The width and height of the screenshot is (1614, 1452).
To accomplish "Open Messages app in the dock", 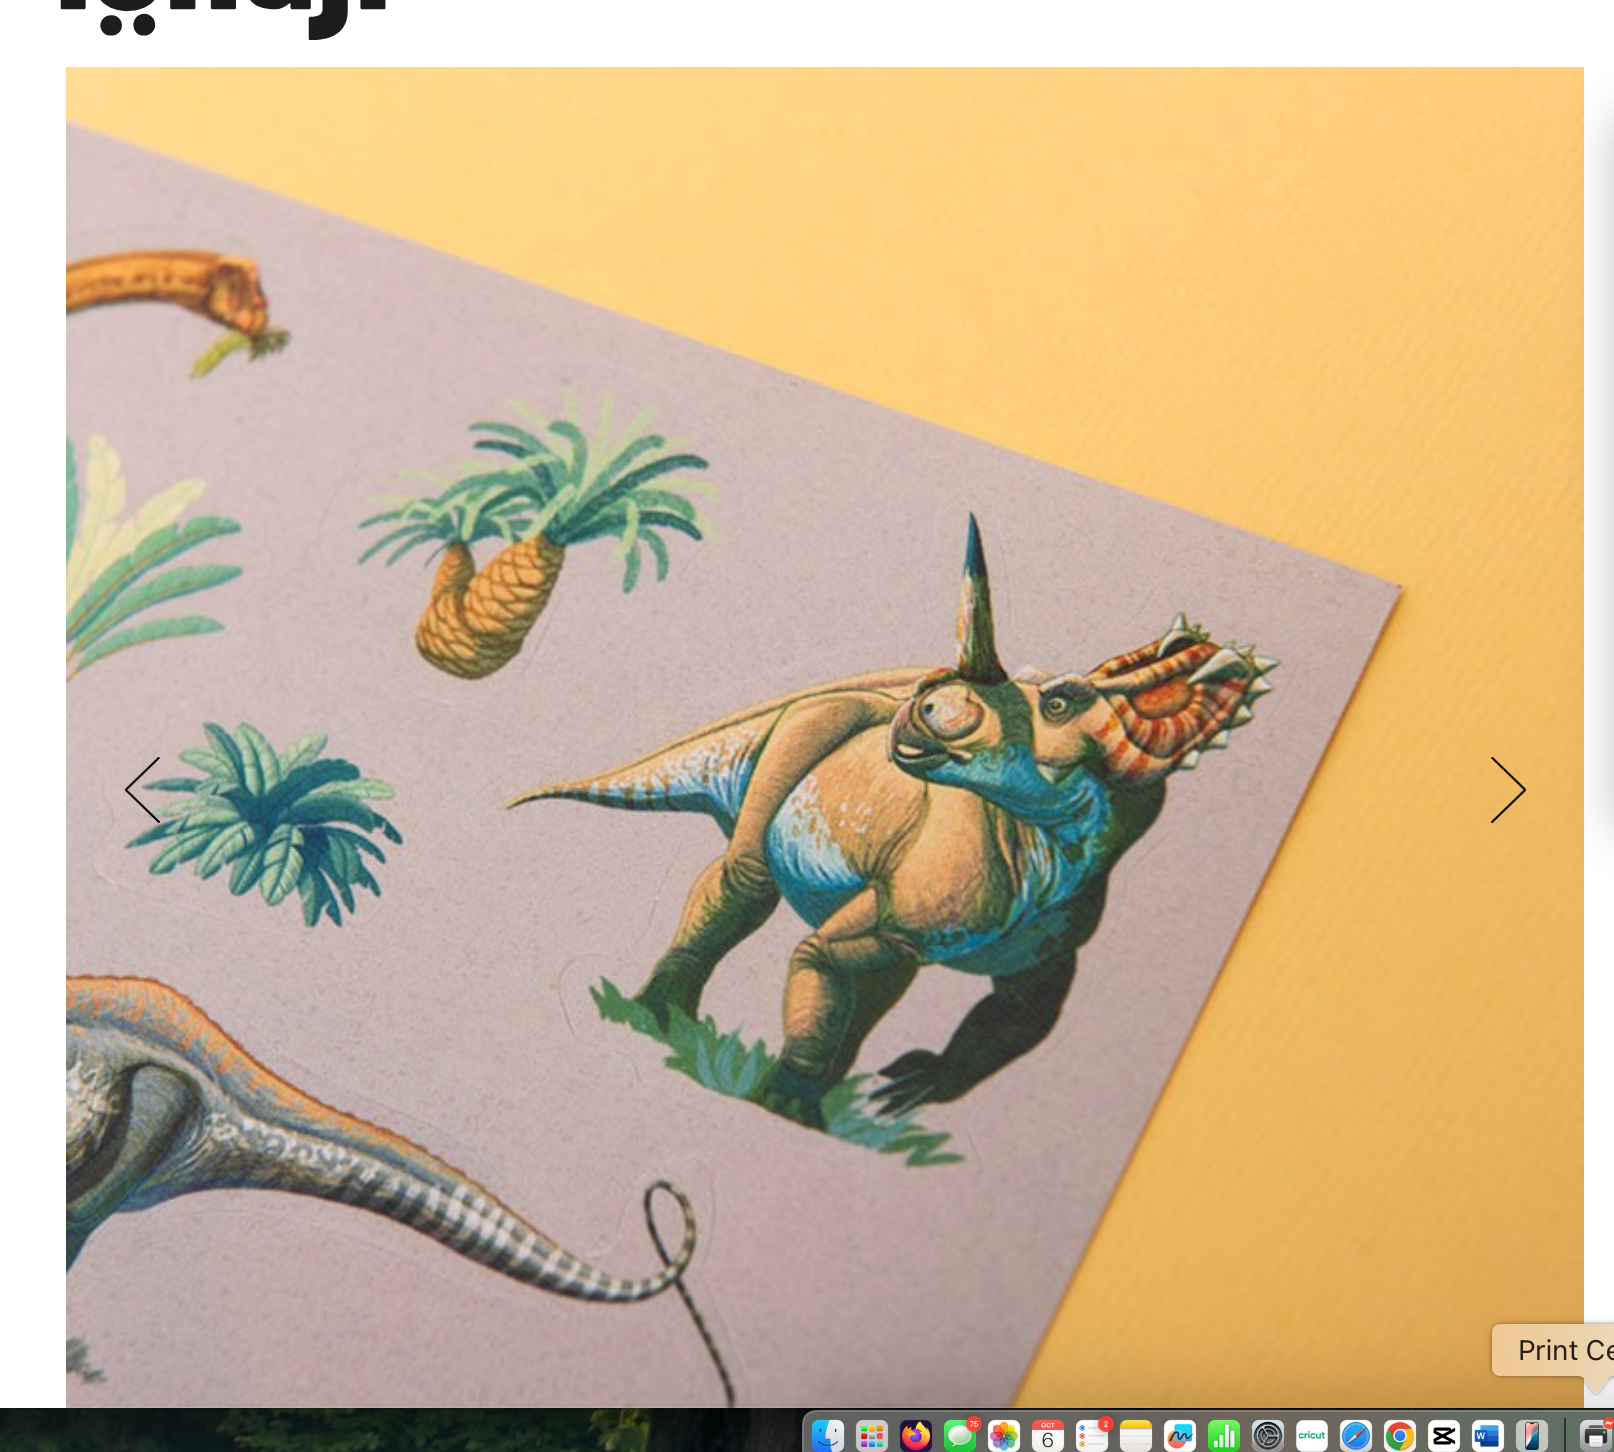I will click(960, 1436).
